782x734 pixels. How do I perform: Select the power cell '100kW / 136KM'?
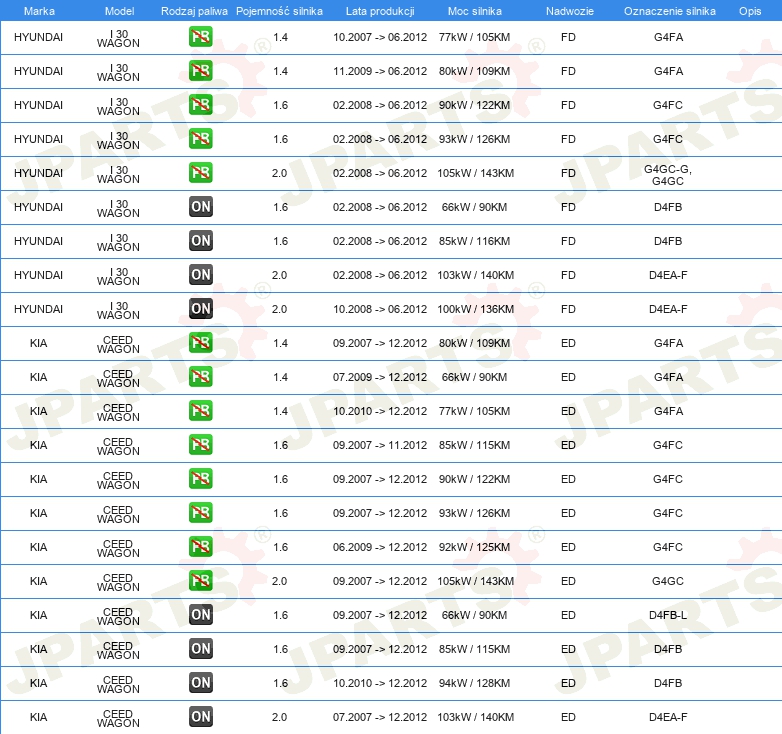click(475, 309)
